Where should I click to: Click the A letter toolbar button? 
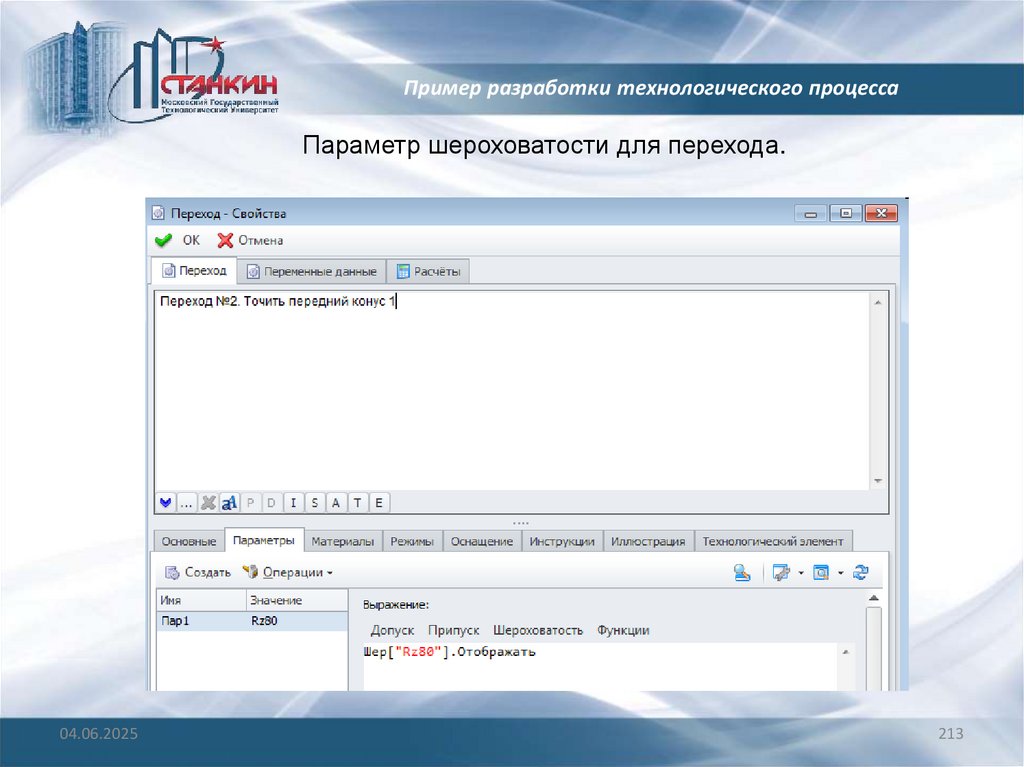336,502
